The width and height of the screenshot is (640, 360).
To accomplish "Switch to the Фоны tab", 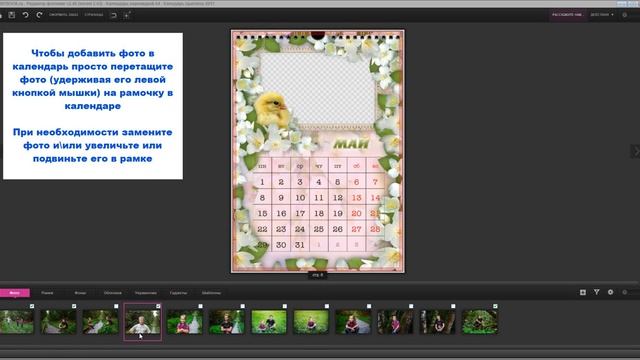I will coord(80,293).
